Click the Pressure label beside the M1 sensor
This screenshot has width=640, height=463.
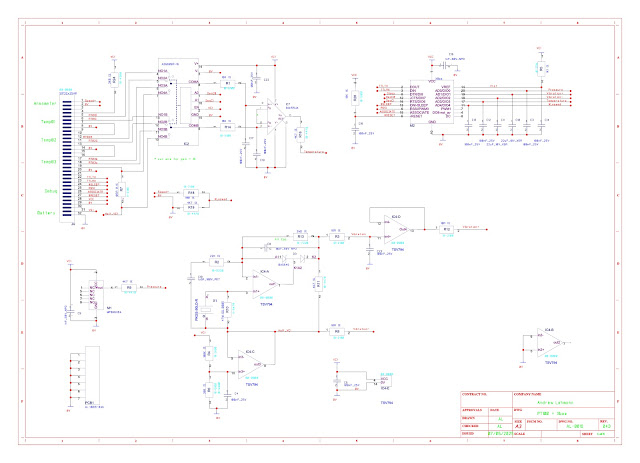[x=155, y=287]
